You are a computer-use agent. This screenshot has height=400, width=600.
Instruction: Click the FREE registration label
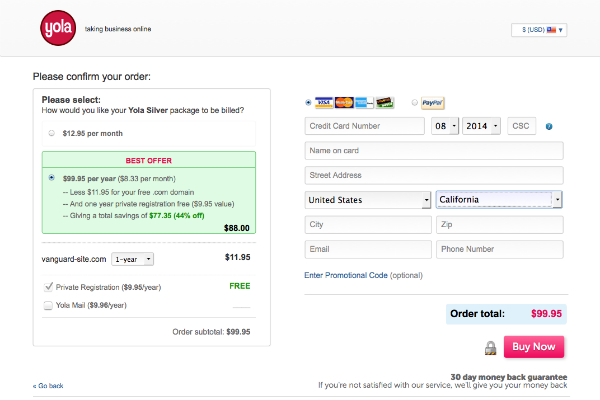point(240,286)
